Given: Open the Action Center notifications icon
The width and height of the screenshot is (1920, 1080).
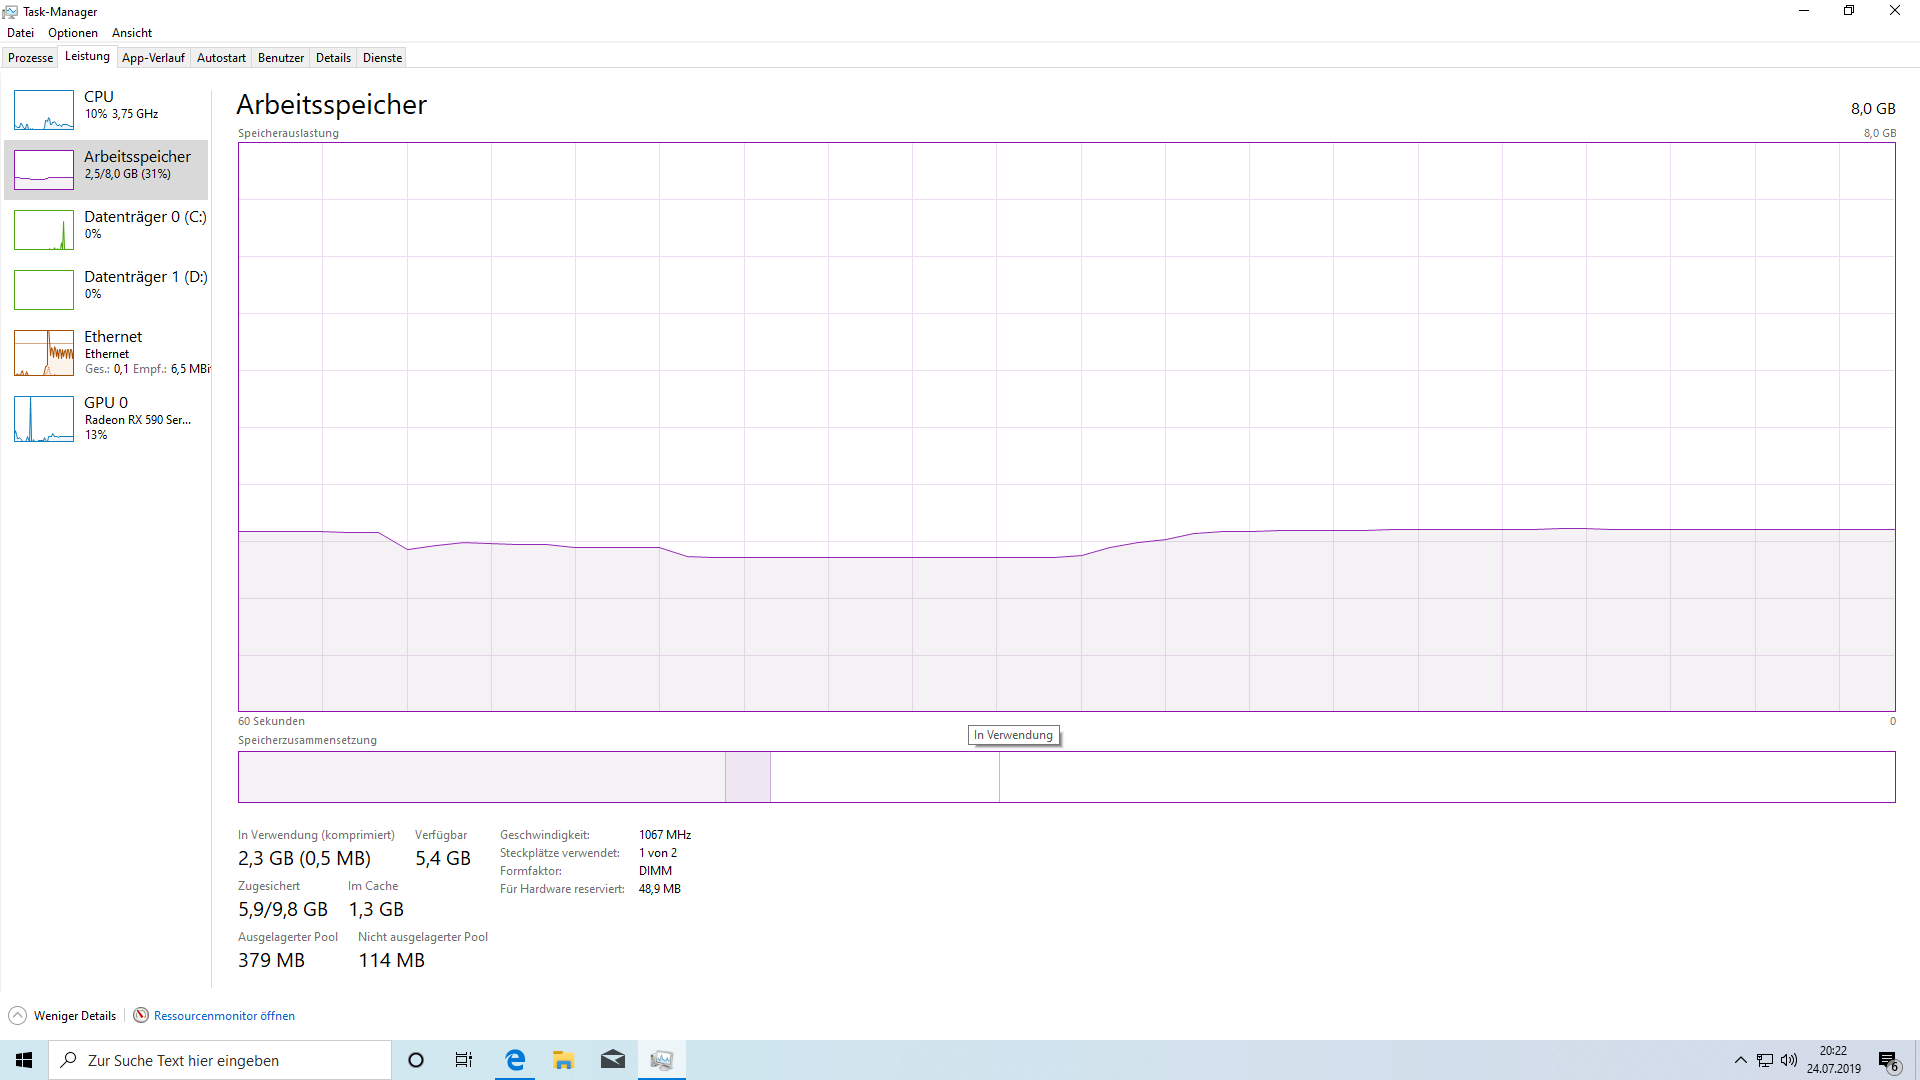Looking at the screenshot, I should point(1889,1060).
